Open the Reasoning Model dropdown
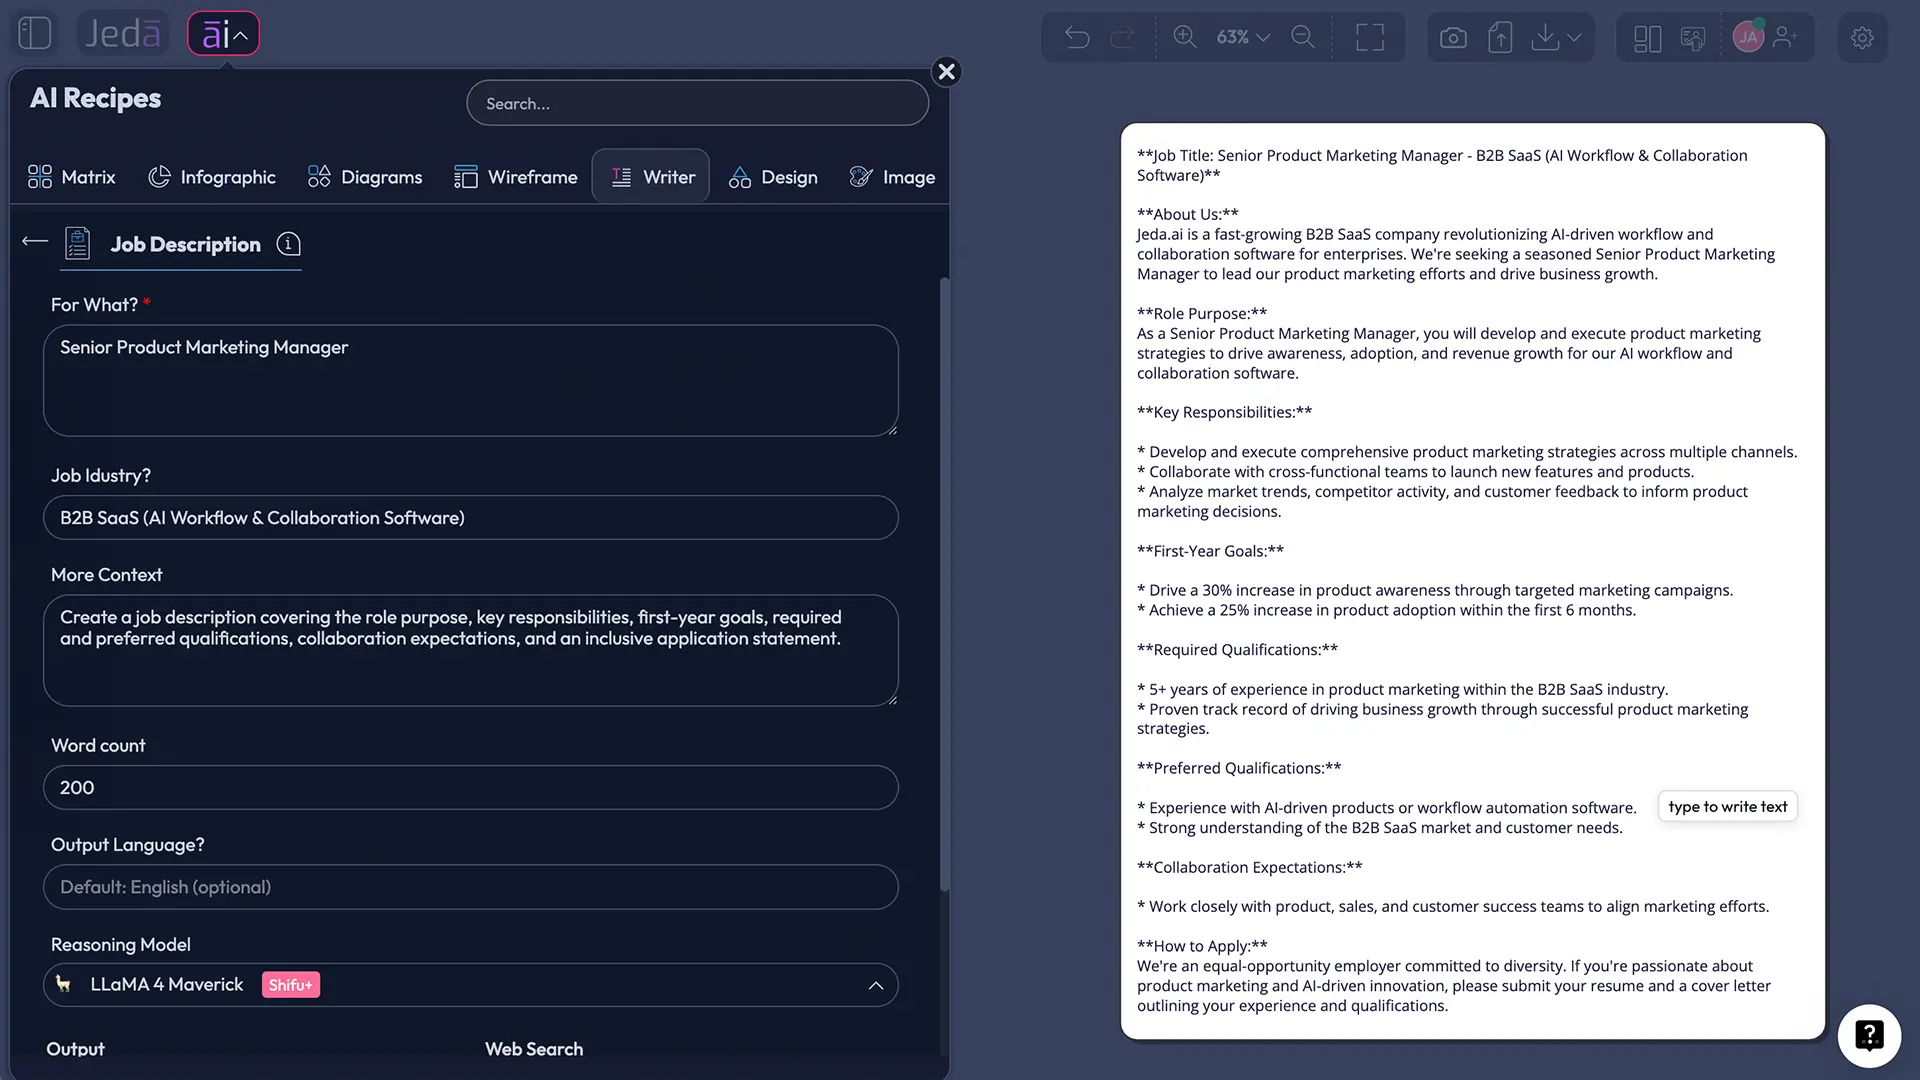The height and width of the screenshot is (1080, 1920). pyautogui.click(x=471, y=985)
